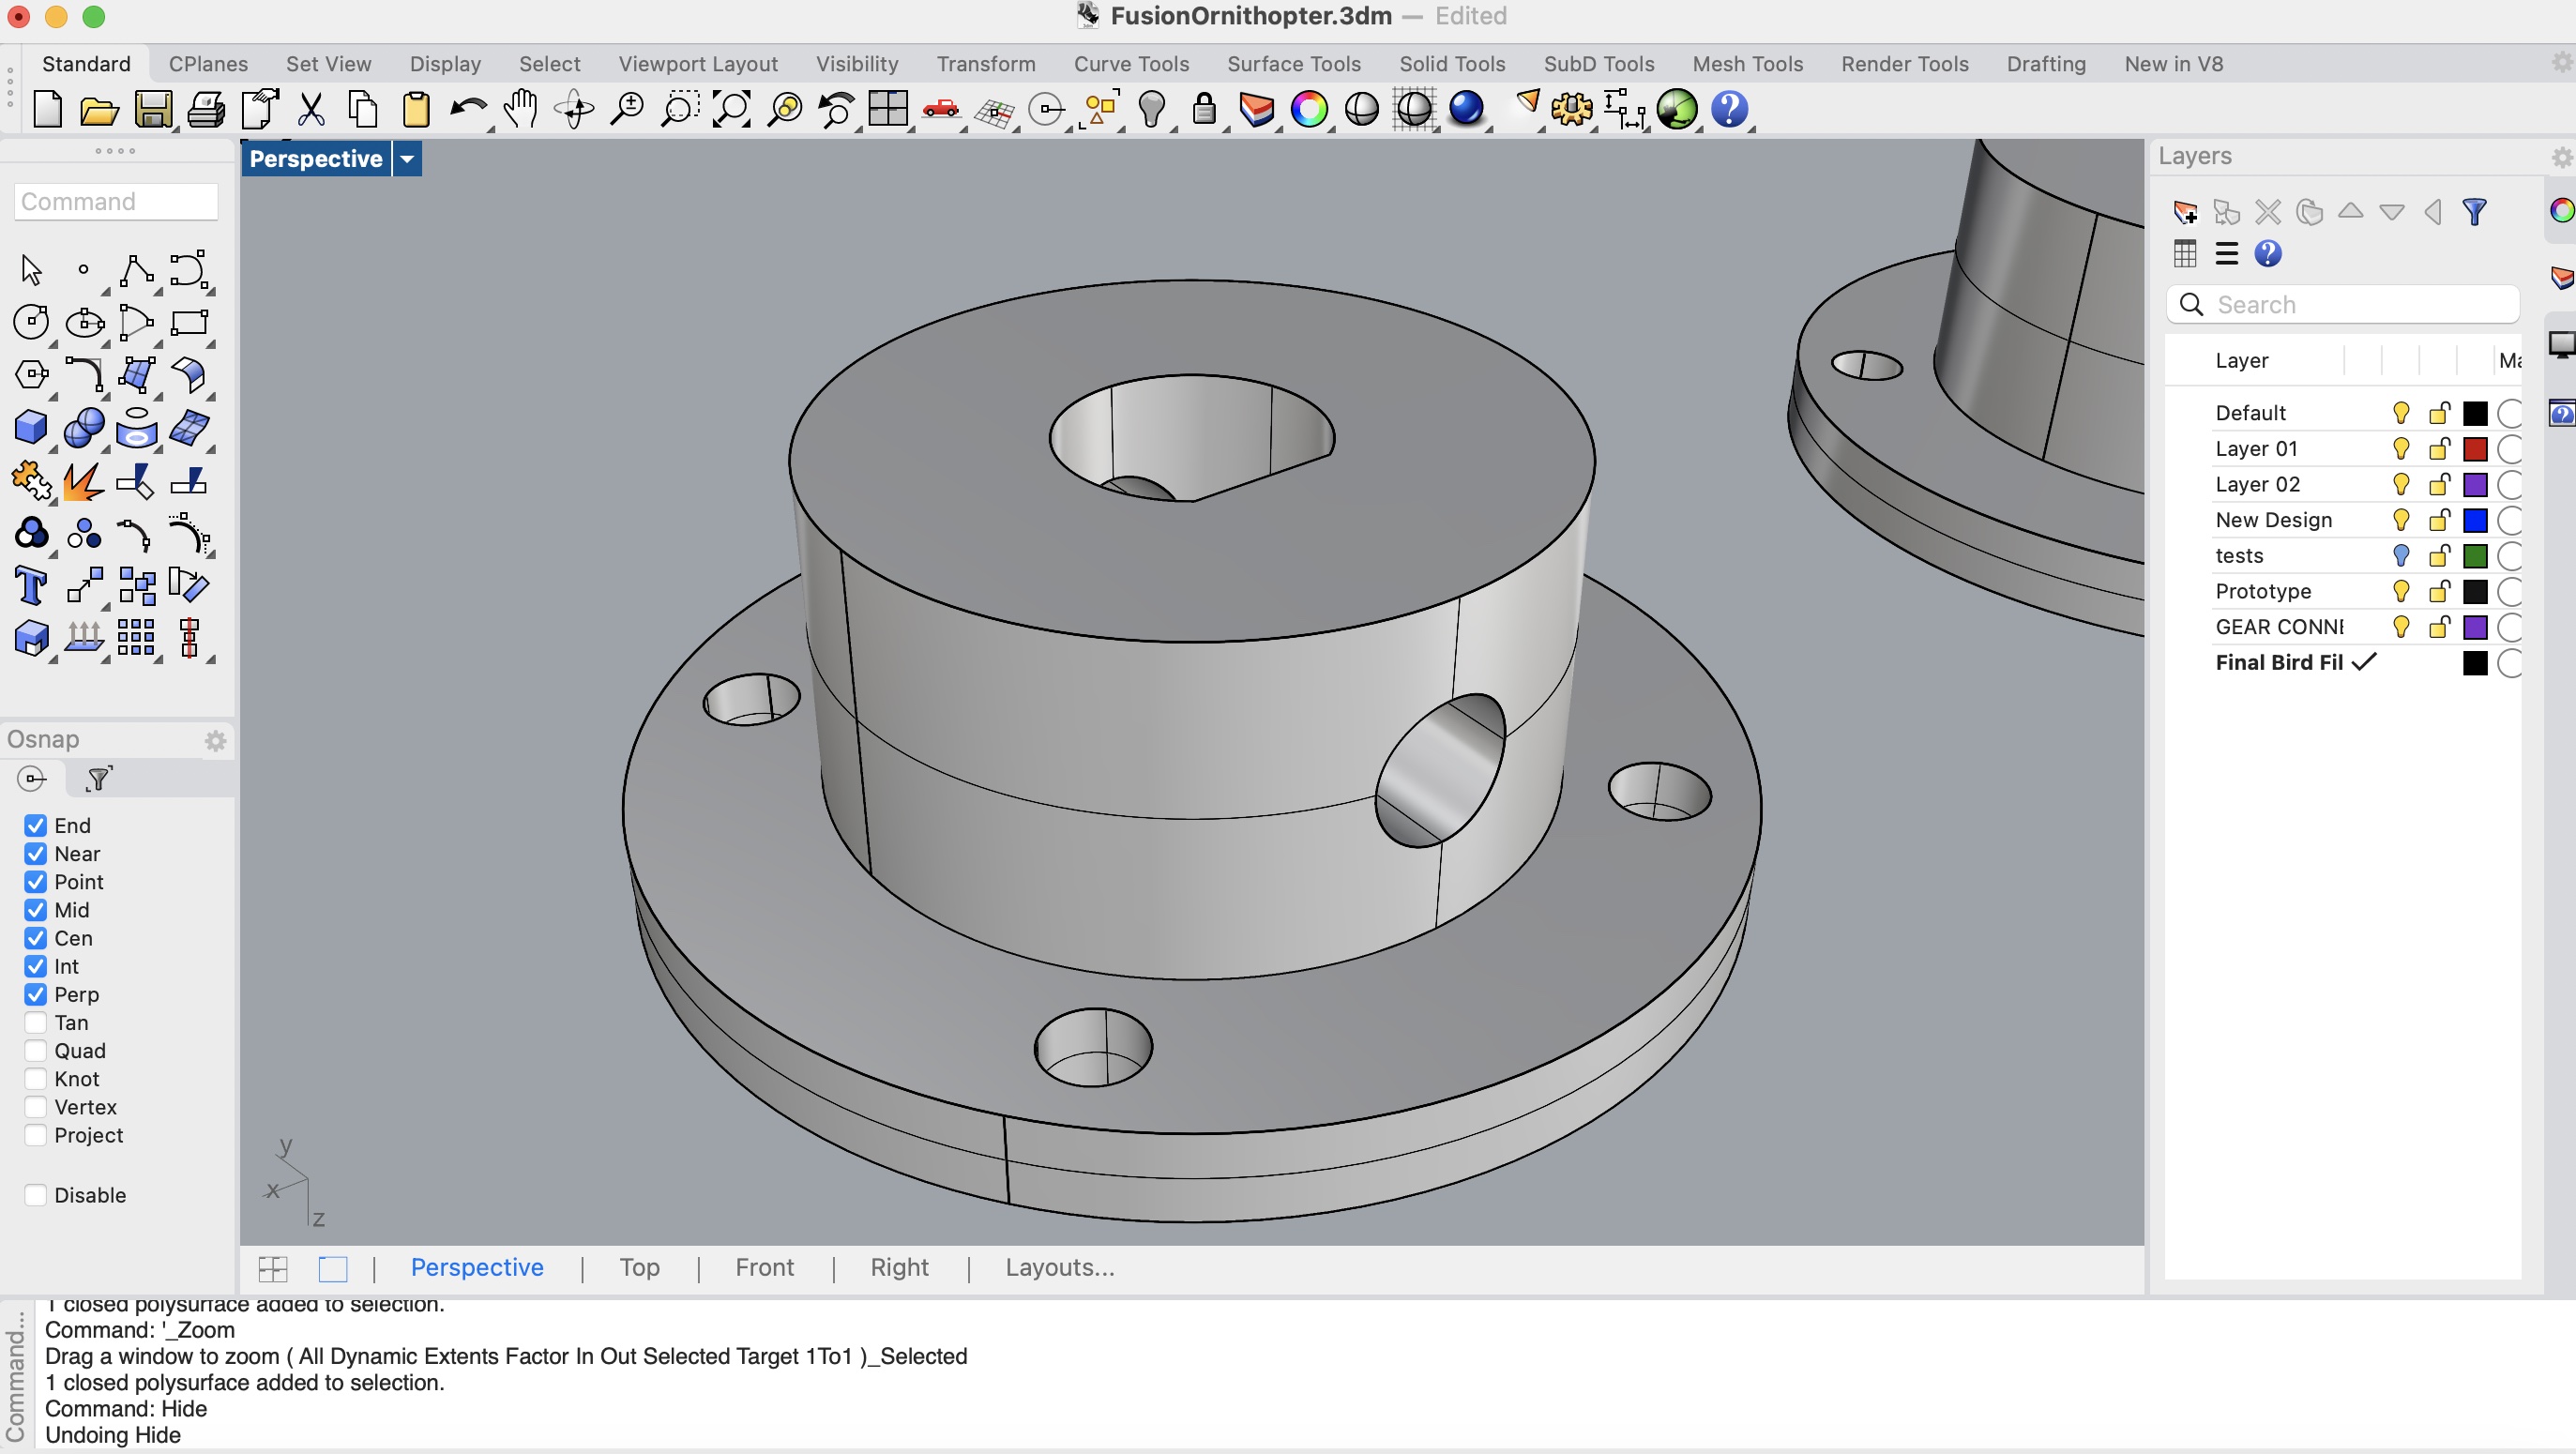Toggle the Mid osnap checkbox
This screenshot has width=2576, height=1454.
coord(36,910)
